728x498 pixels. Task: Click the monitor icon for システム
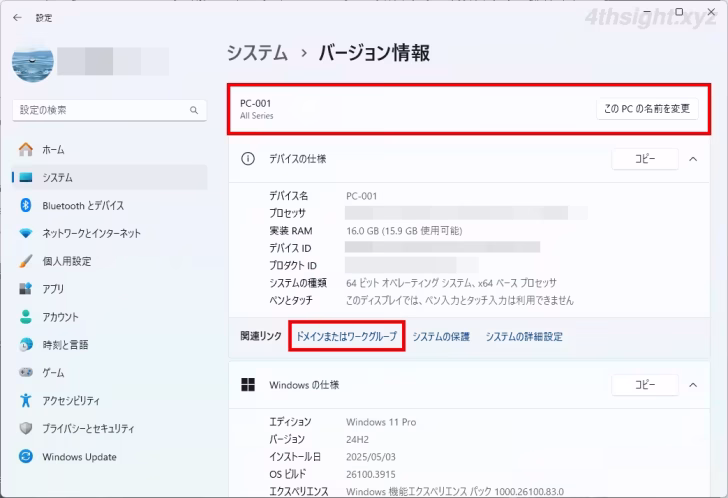[26, 177]
